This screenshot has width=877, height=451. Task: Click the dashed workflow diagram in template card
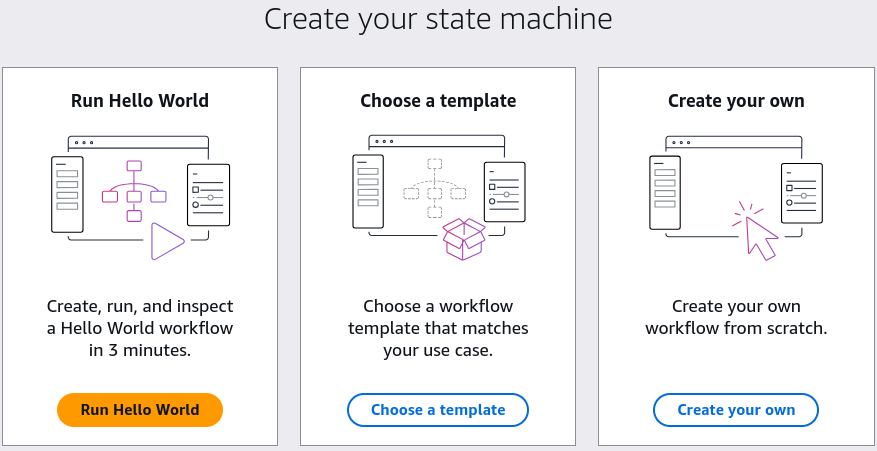435,189
